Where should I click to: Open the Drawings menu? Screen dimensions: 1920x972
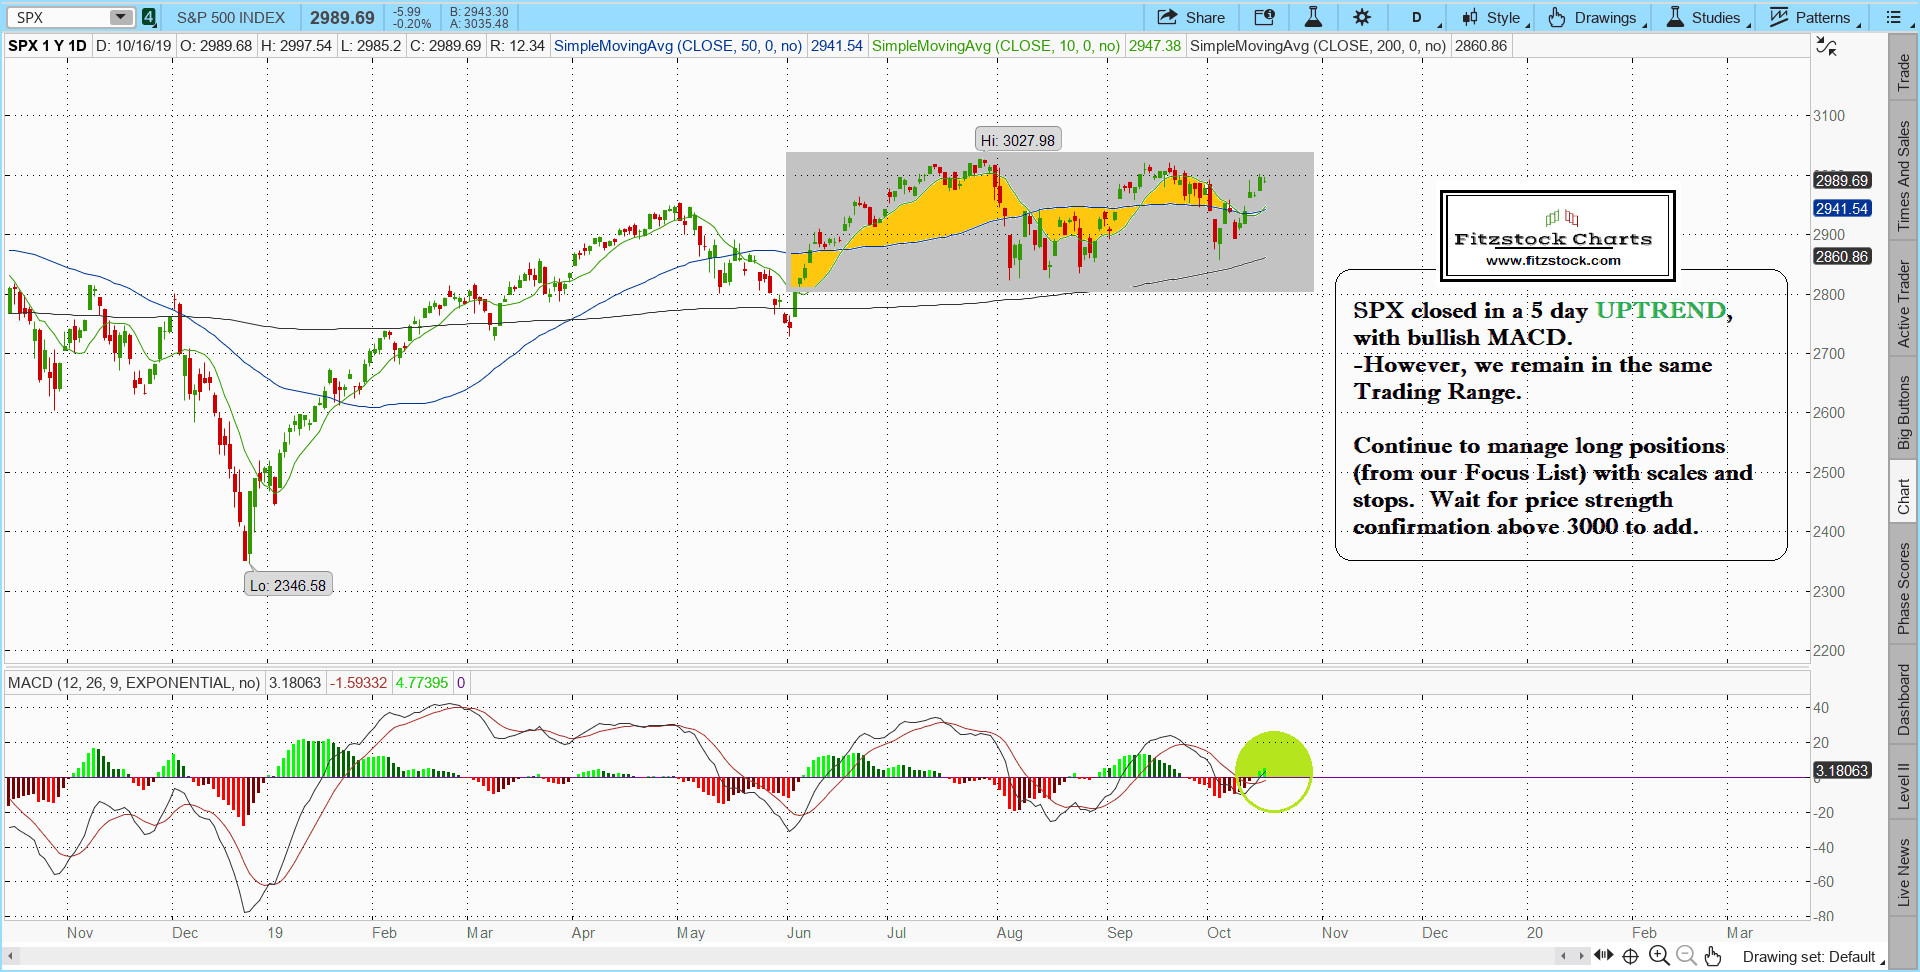click(1593, 17)
